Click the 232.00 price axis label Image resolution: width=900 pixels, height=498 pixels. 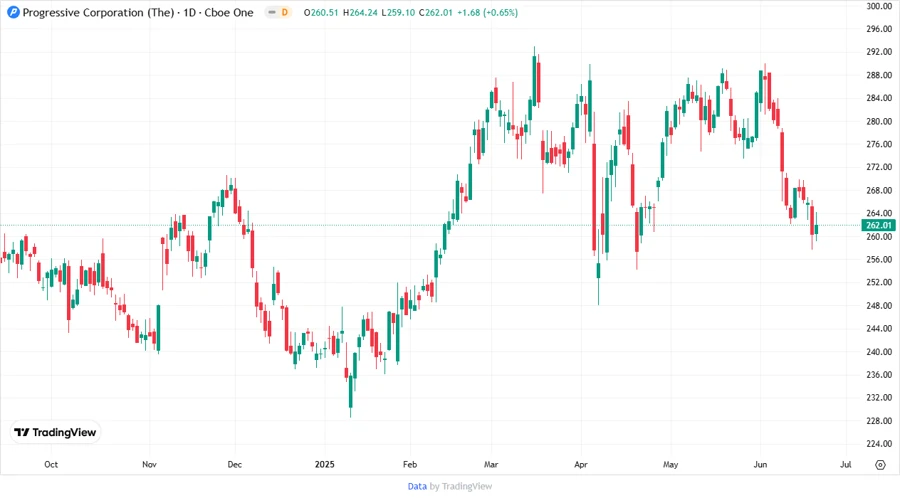click(879, 397)
